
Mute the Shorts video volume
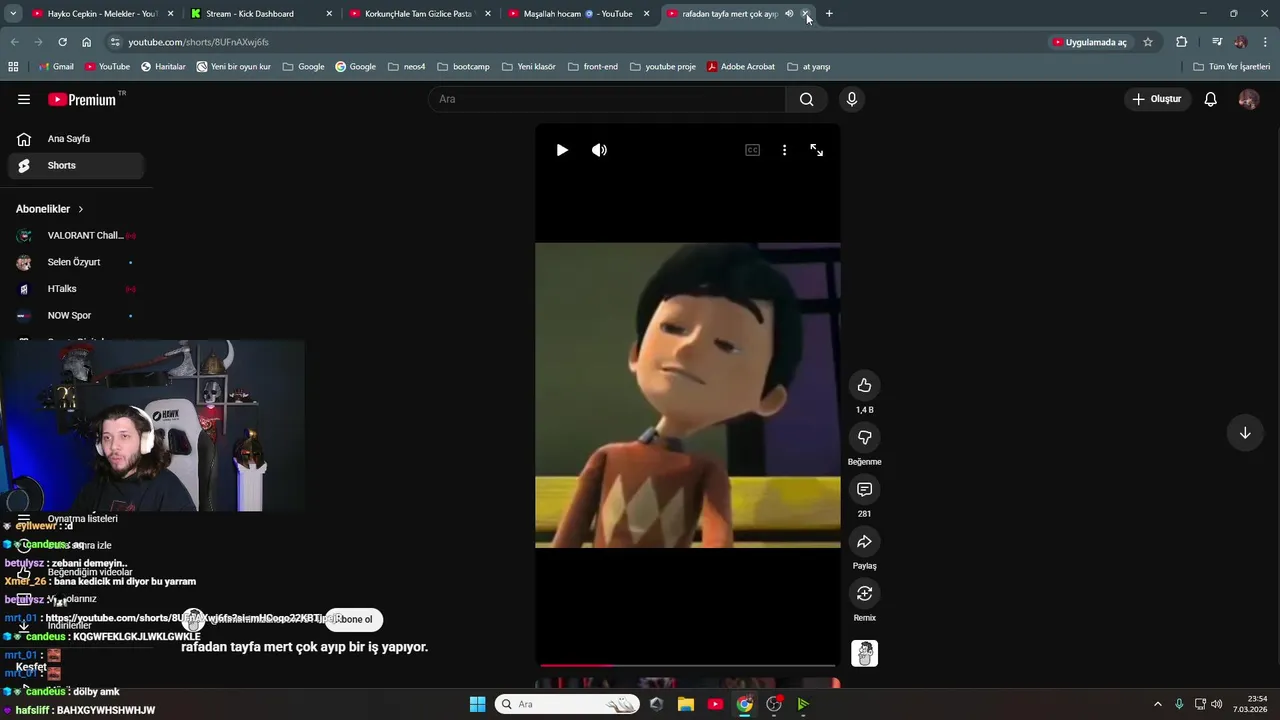point(599,150)
